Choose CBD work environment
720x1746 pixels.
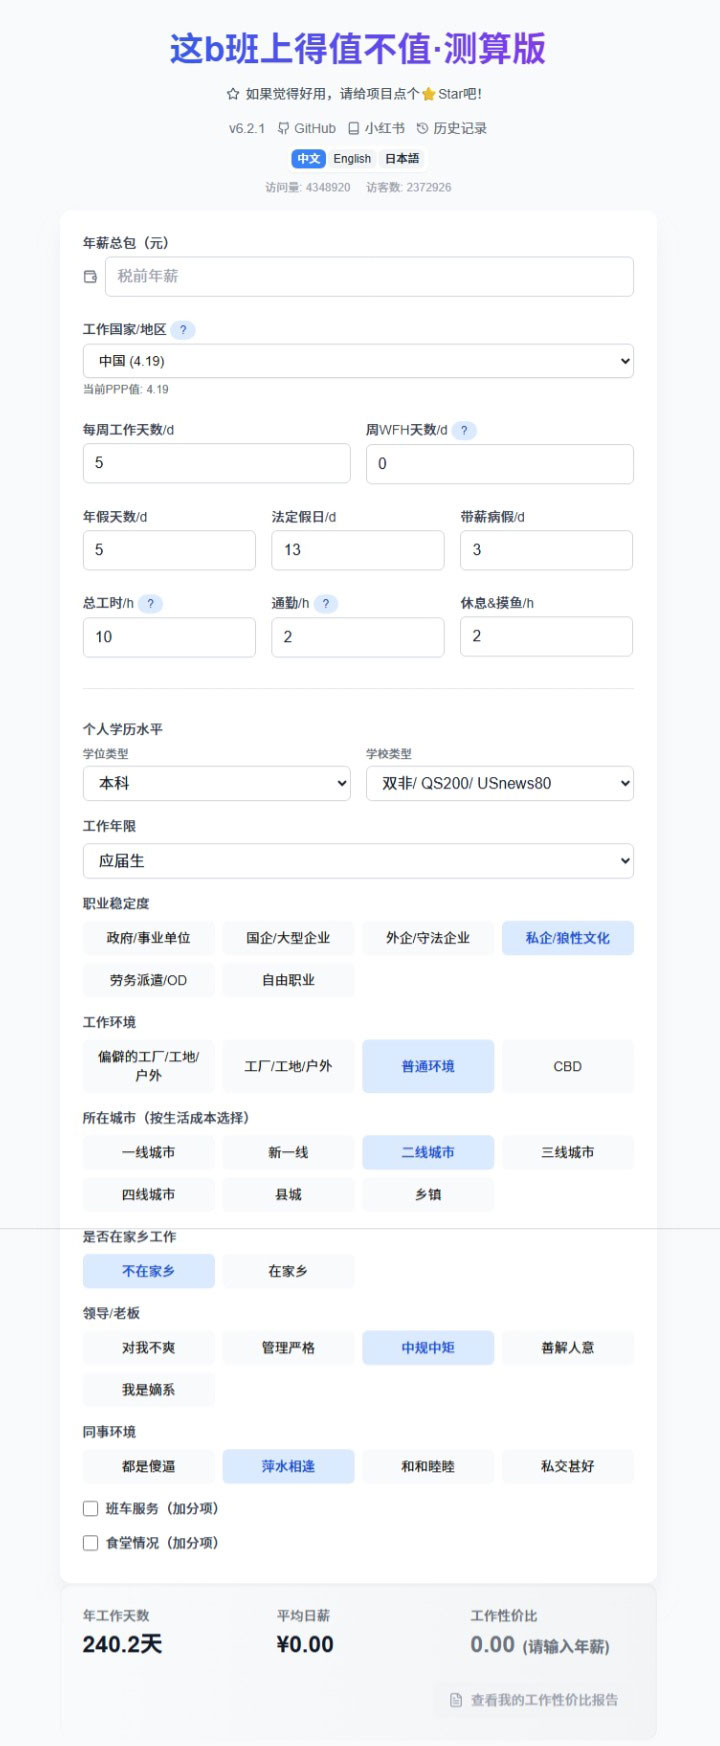point(568,1066)
